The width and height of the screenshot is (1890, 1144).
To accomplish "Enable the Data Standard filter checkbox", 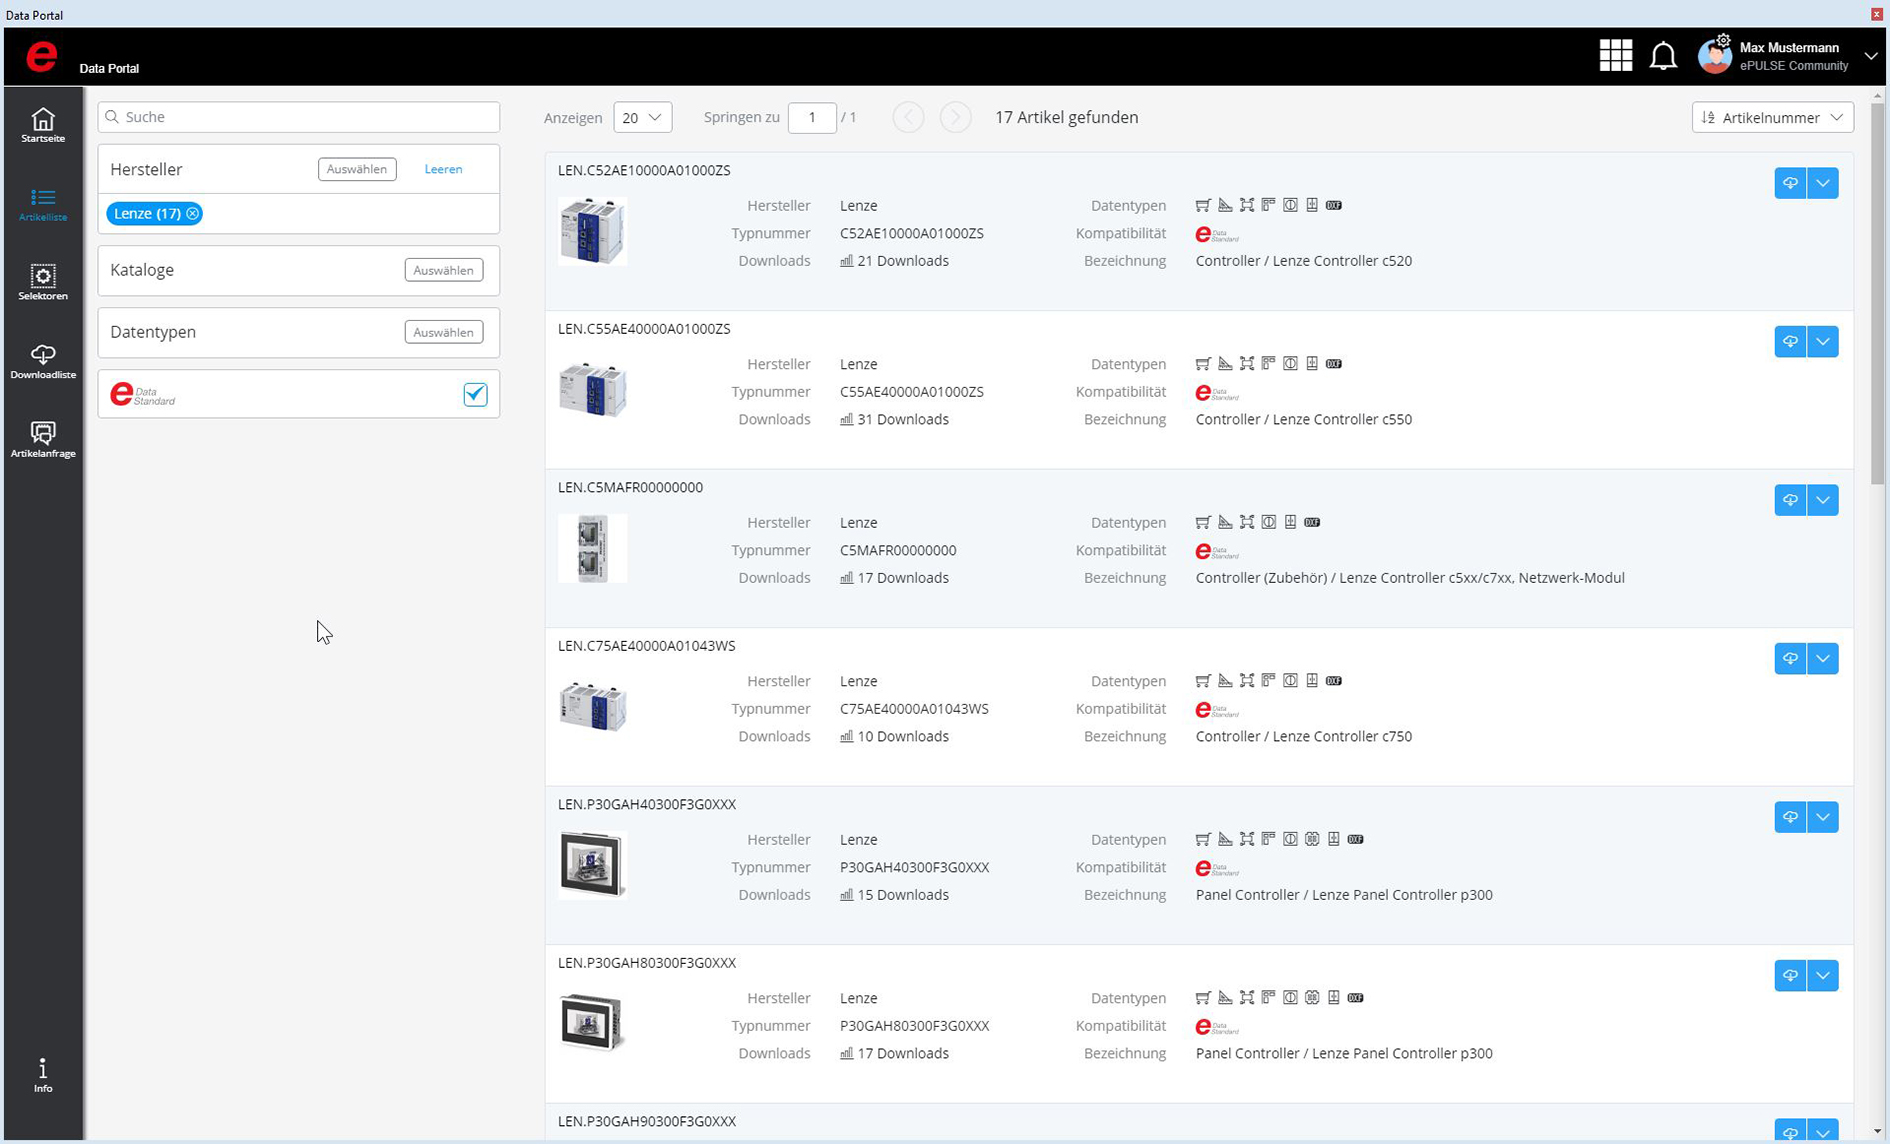I will coord(475,394).
